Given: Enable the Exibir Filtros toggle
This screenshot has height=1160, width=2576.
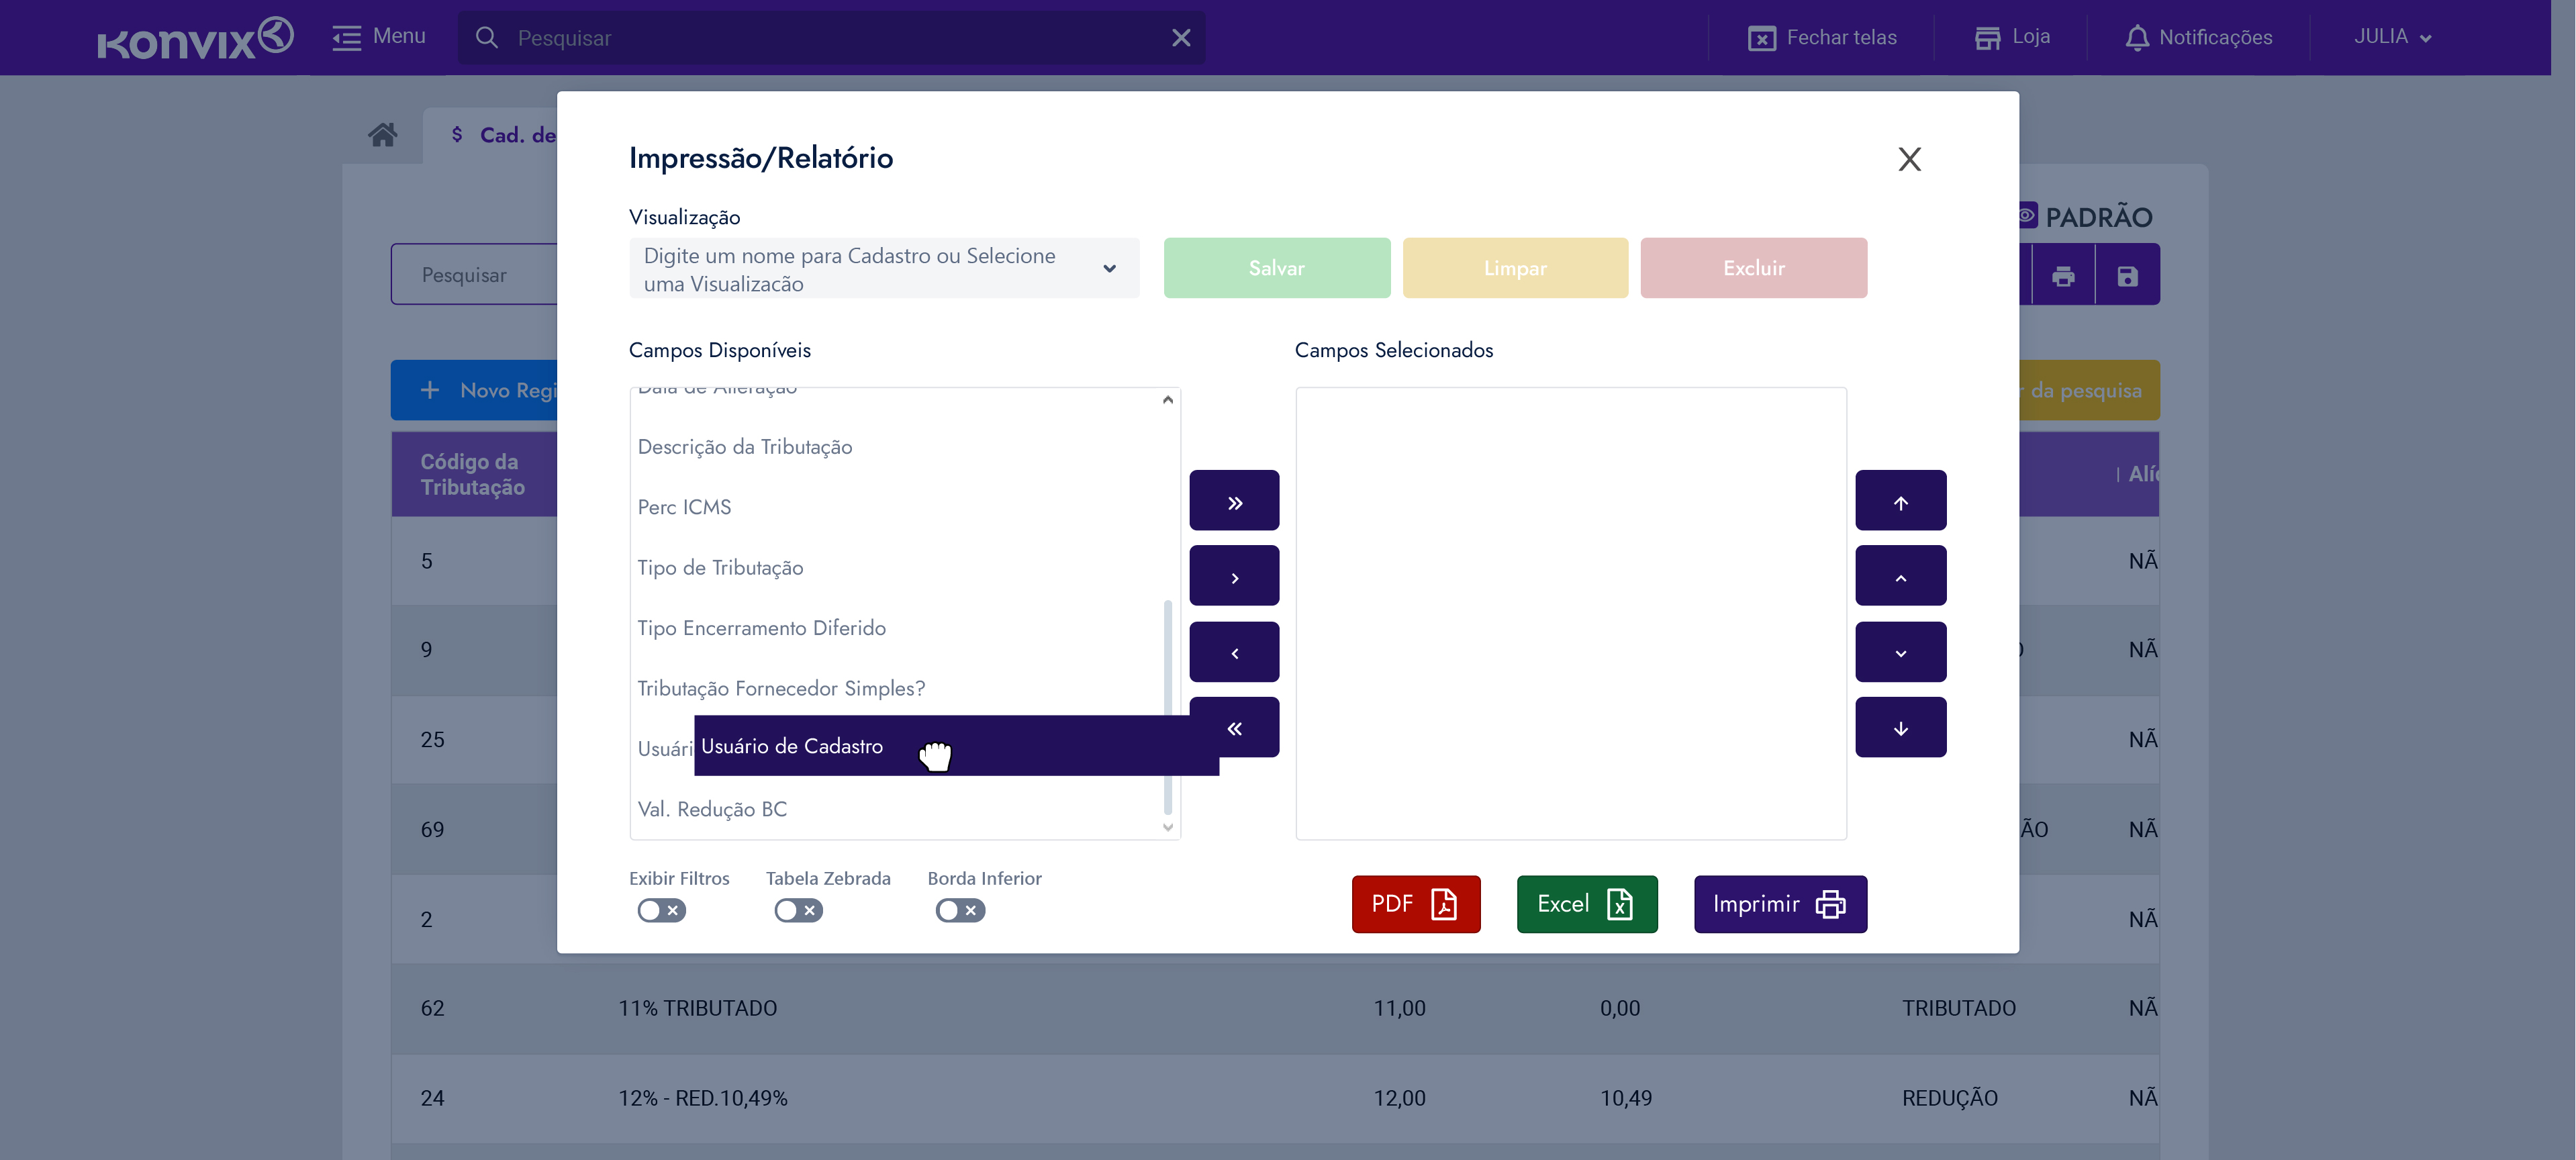Looking at the screenshot, I should (x=661, y=909).
